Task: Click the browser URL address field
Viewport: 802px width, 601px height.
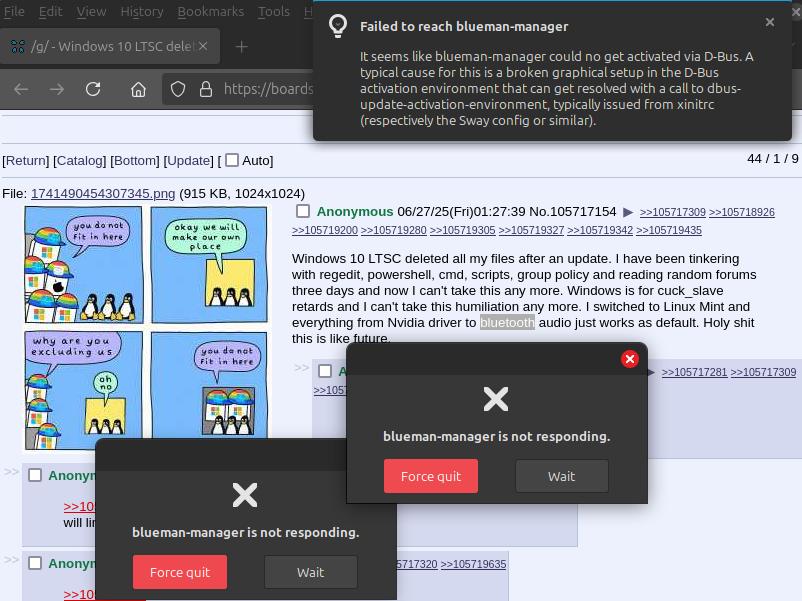Action: pyautogui.click(x=238, y=90)
